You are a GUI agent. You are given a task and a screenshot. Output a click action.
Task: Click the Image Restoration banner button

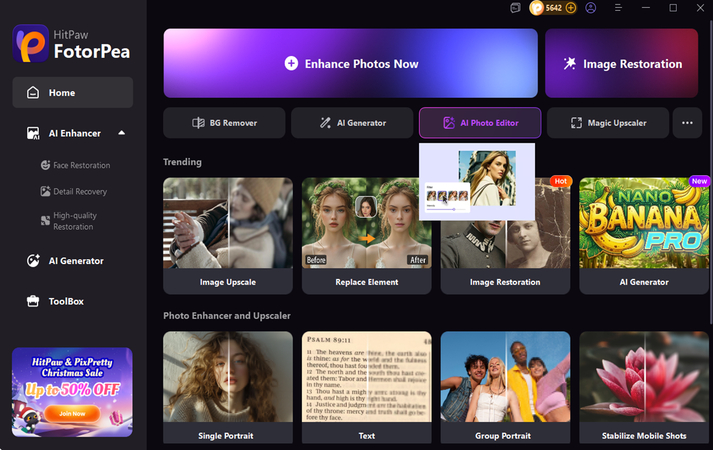(x=622, y=63)
